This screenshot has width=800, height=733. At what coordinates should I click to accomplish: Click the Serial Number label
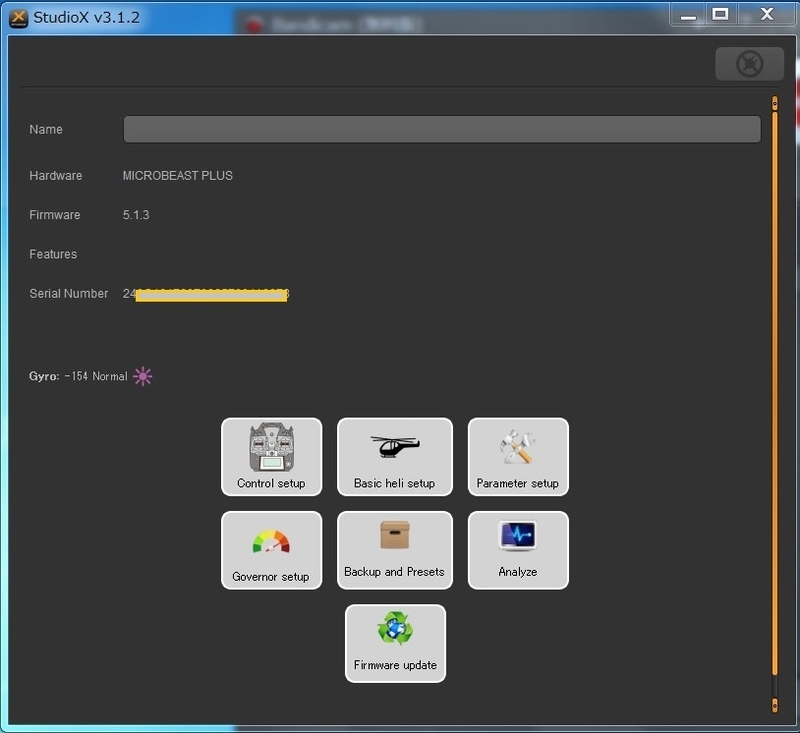tap(68, 293)
